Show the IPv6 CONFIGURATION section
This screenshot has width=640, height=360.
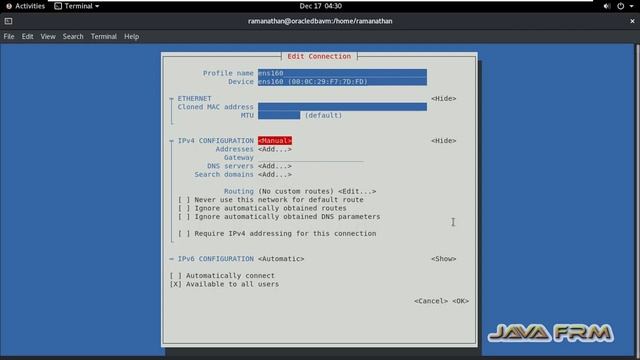(x=444, y=259)
